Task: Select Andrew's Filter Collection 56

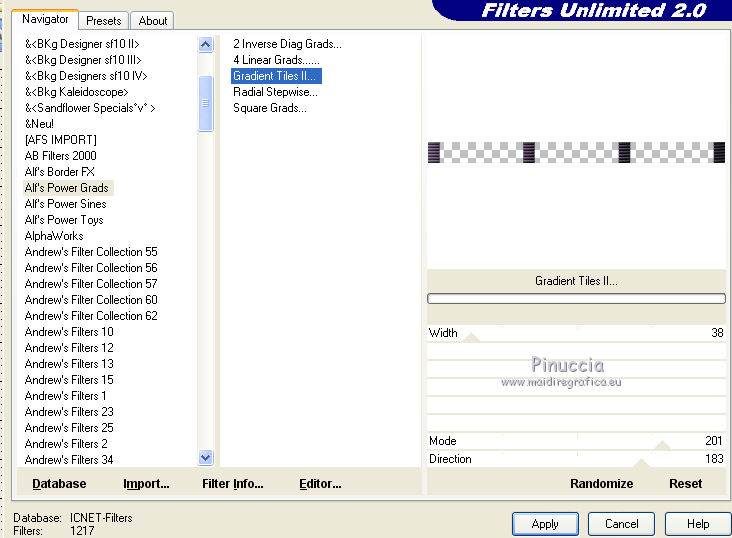Action: coord(91,268)
